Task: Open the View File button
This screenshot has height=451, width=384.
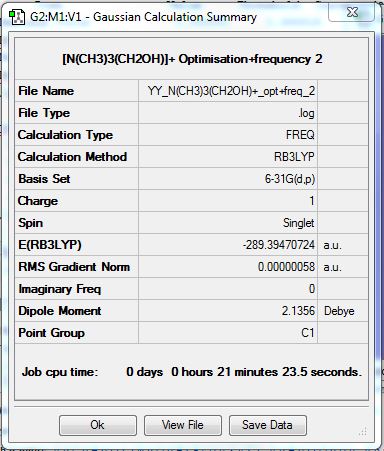Action: tap(183, 425)
